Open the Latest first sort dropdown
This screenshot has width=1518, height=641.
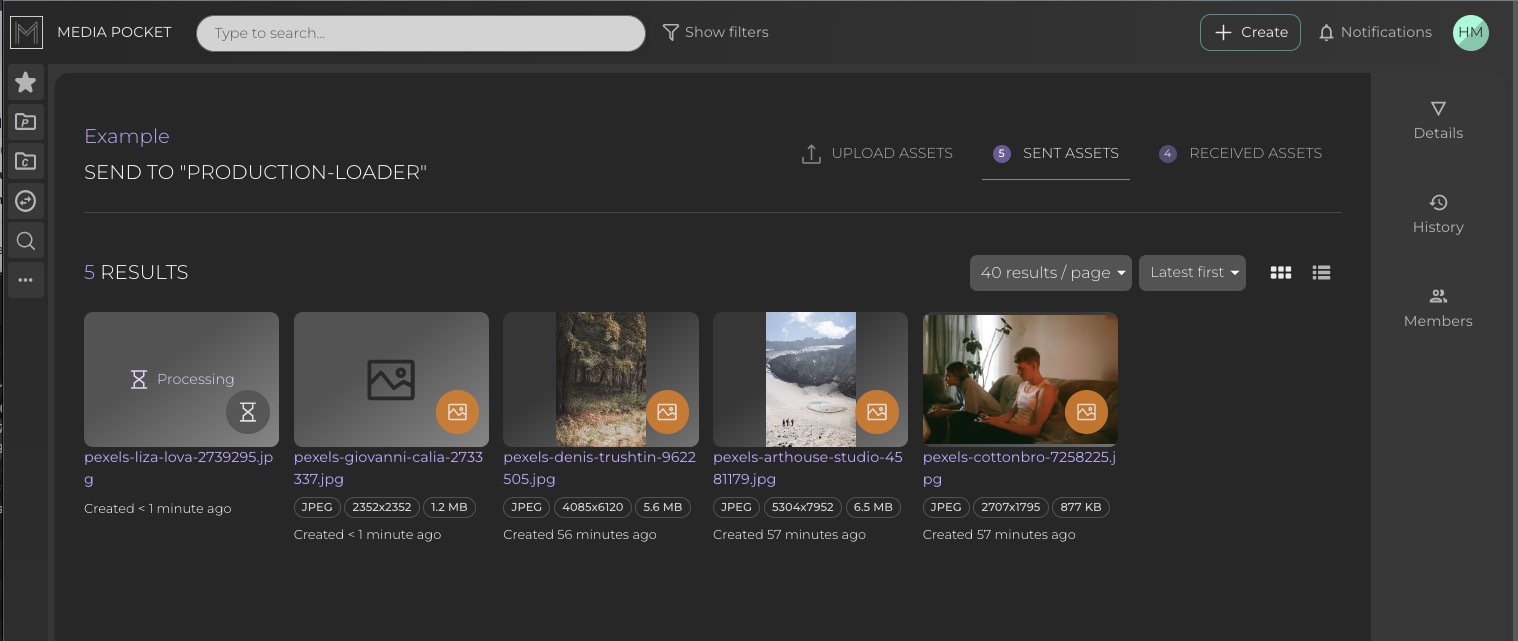click(1192, 273)
